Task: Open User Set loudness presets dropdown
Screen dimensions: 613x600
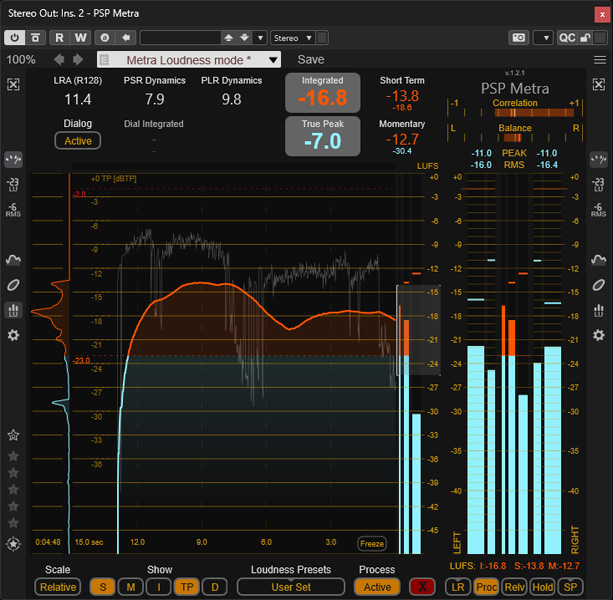Action: (291, 587)
